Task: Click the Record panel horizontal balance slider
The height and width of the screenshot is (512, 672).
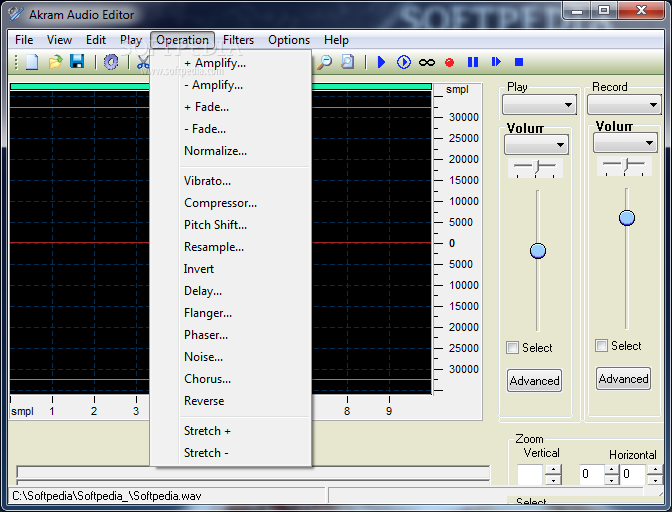Action: (624, 165)
